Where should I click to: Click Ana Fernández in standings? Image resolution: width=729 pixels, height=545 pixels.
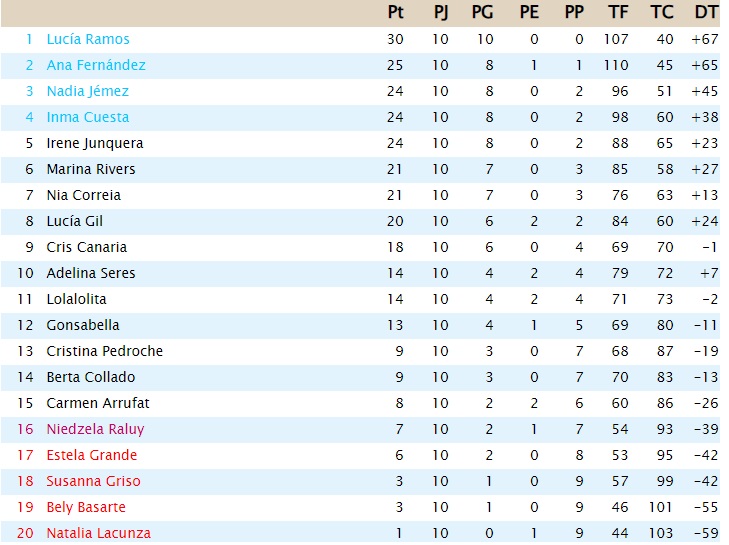point(96,65)
